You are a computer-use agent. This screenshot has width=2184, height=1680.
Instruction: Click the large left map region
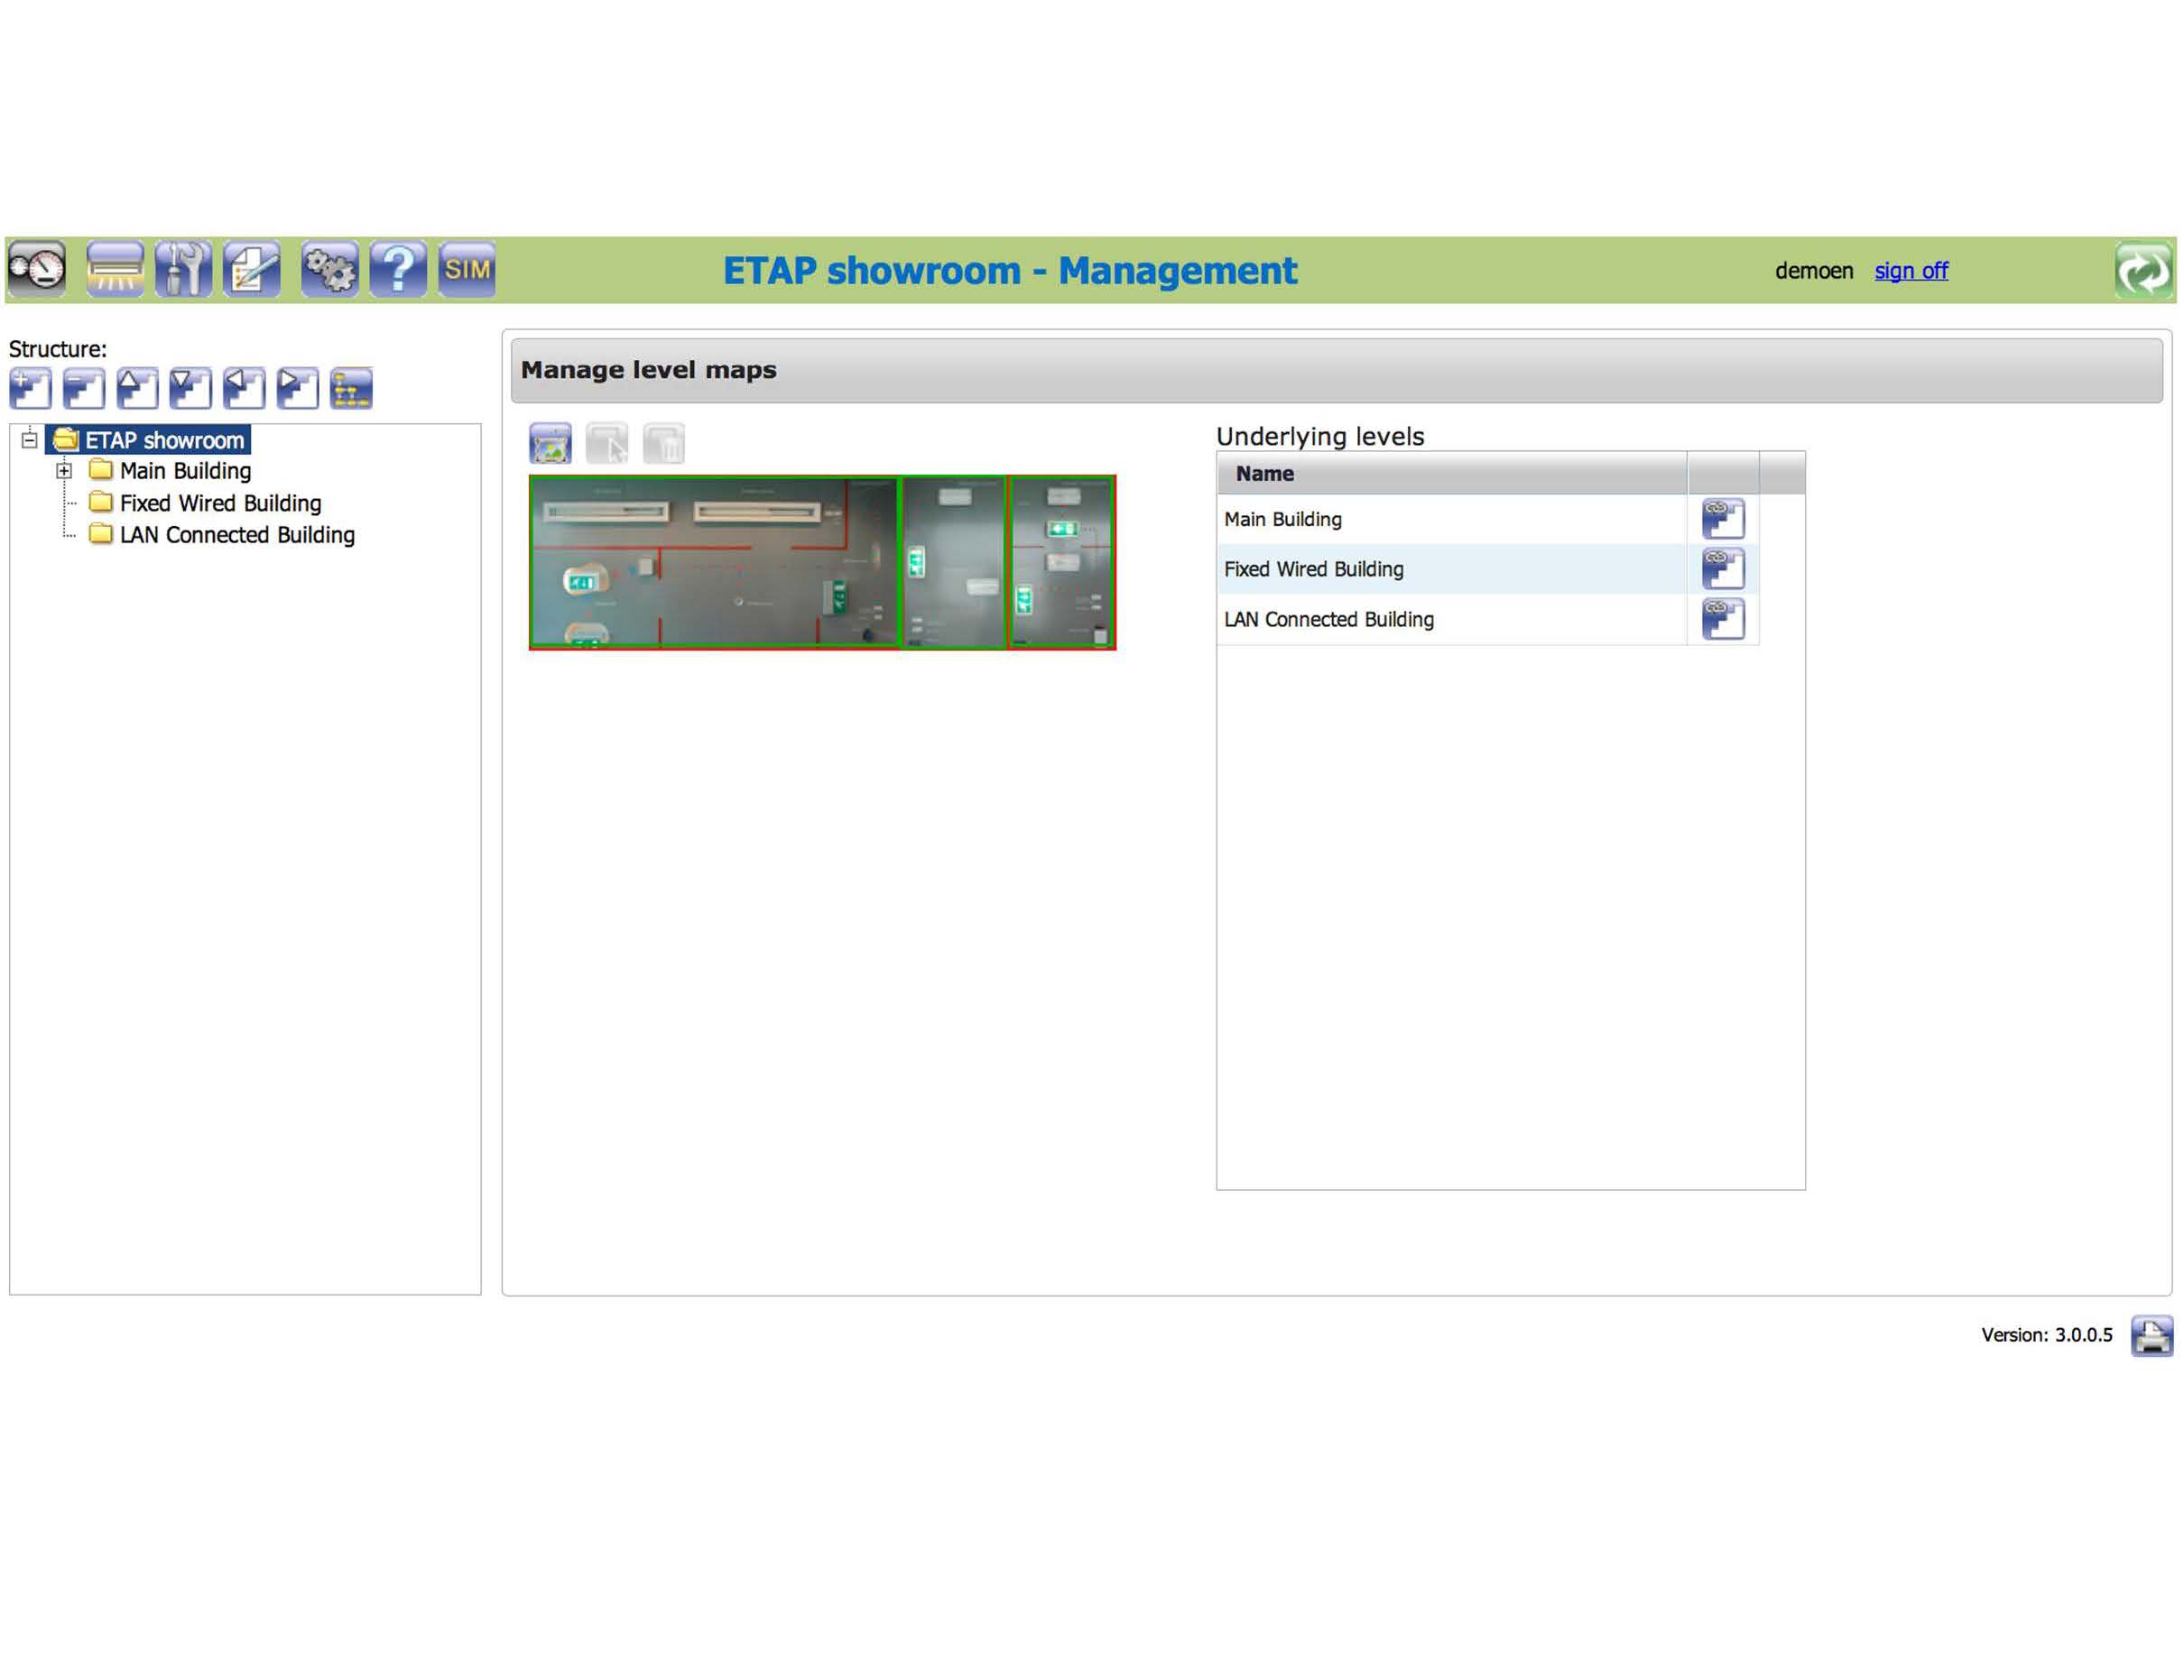714,562
